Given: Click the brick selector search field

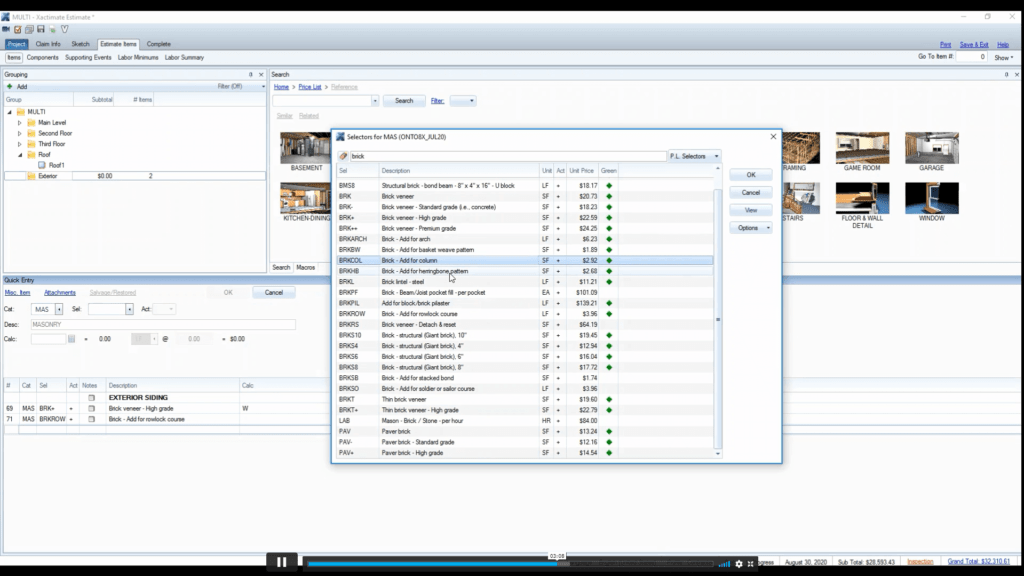Looking at the screenshot, I should pos(508,156).
